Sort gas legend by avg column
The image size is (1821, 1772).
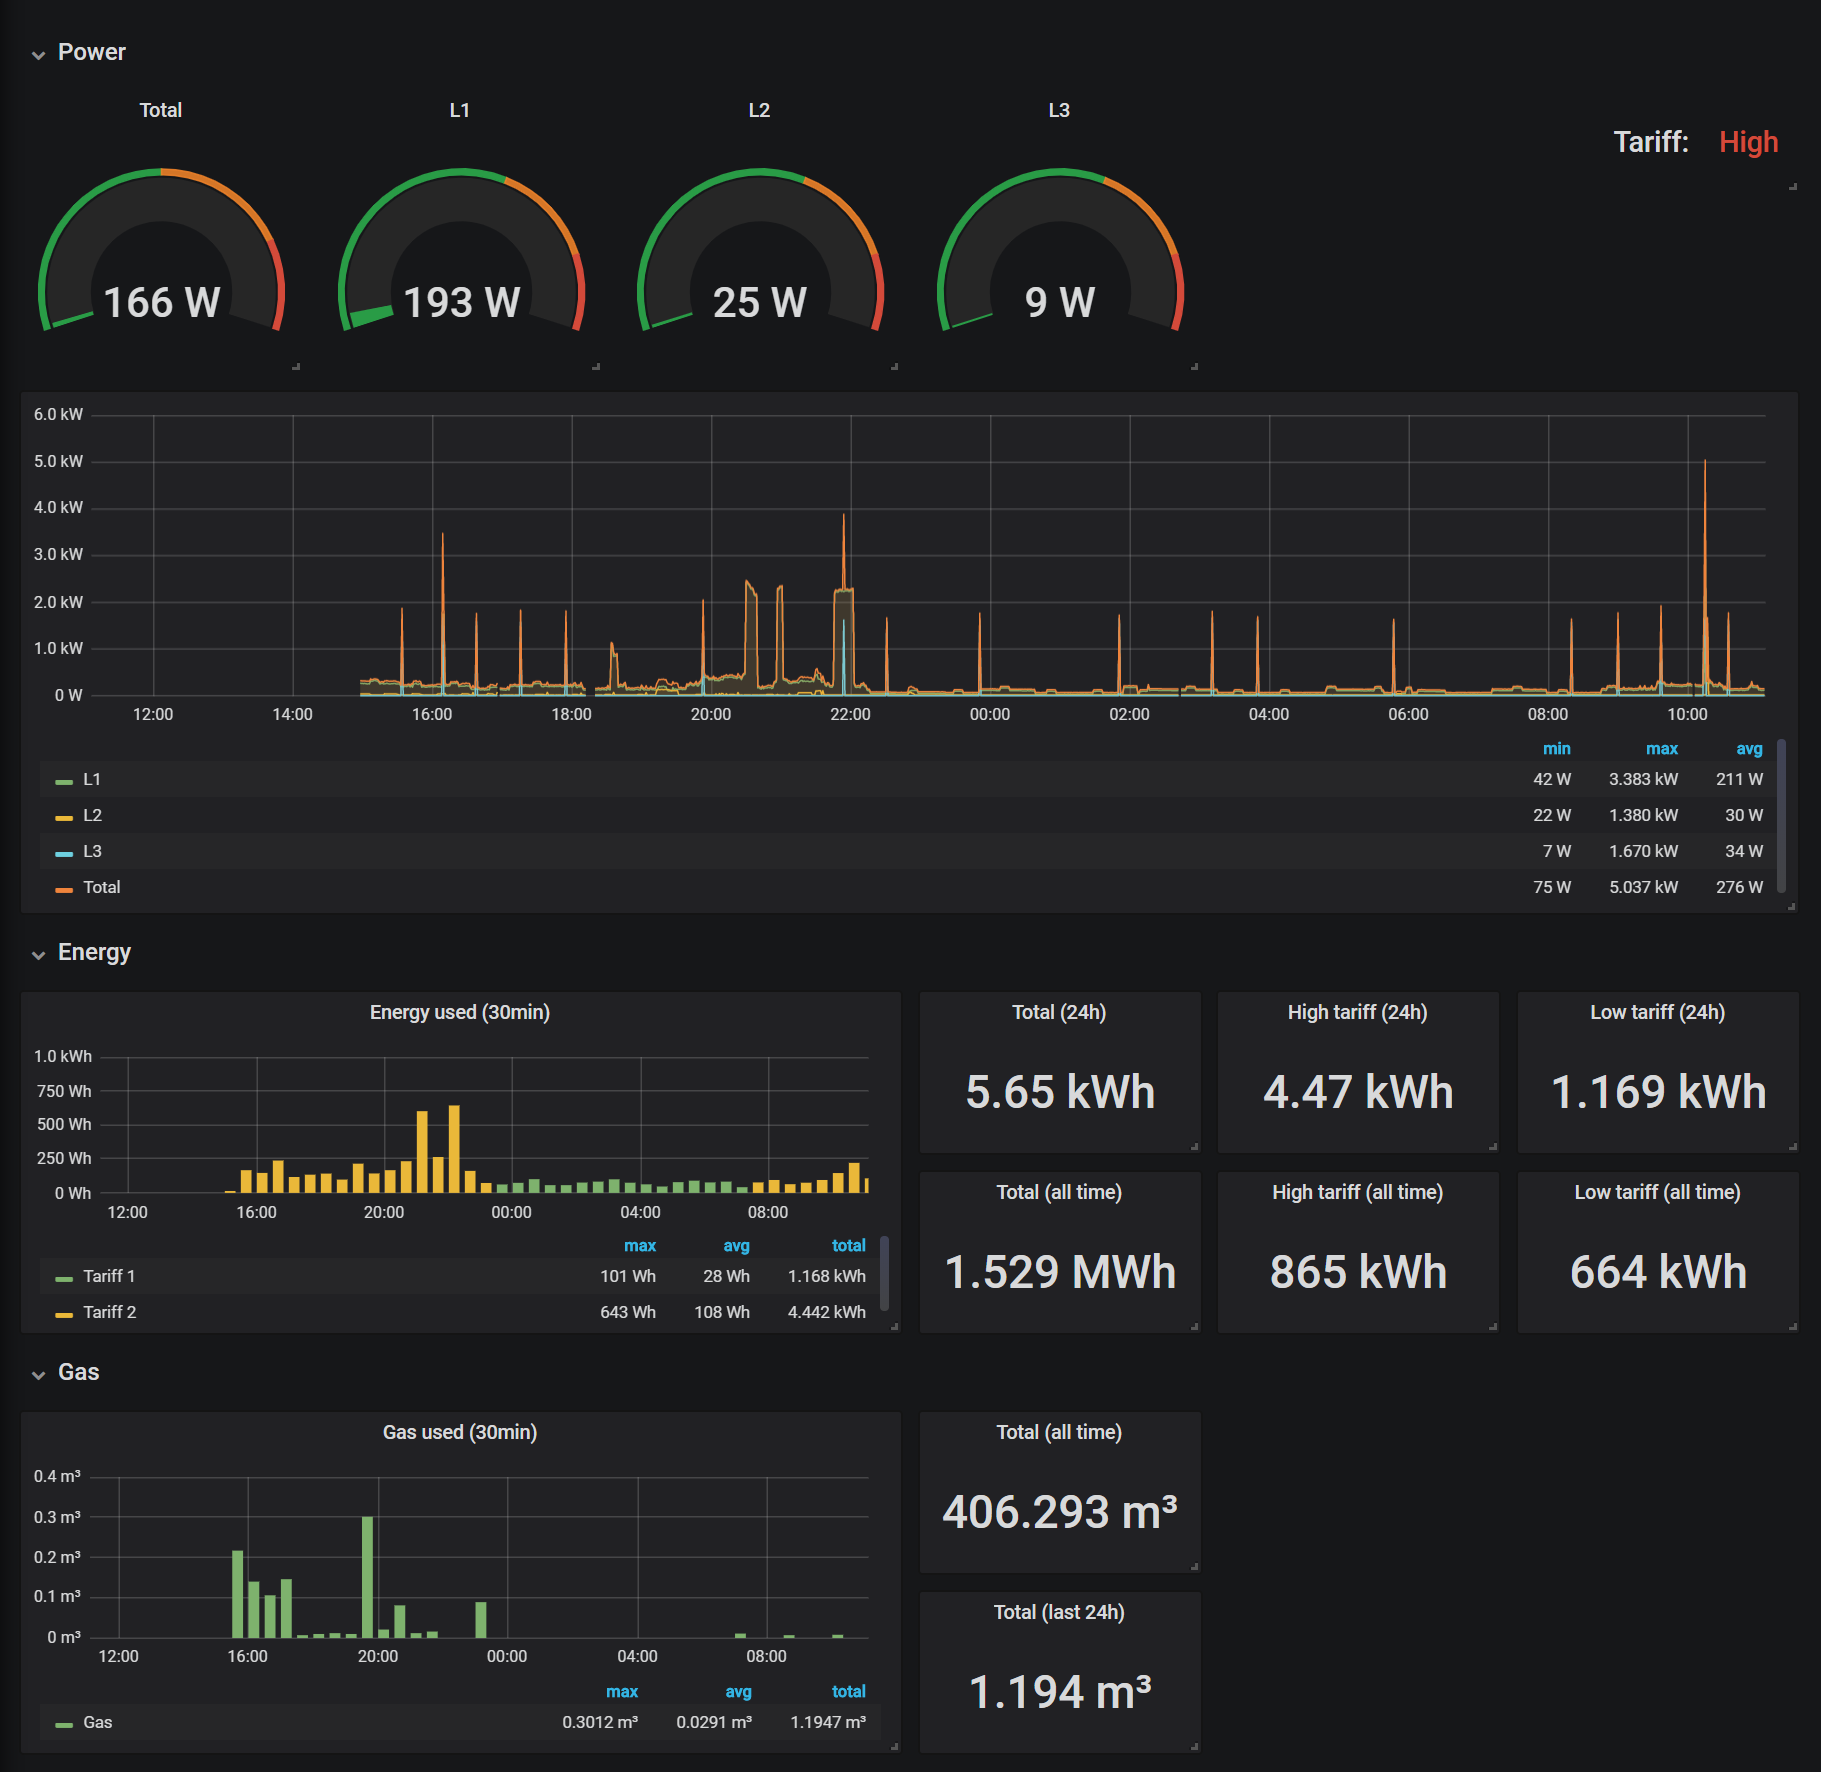tap(738, 1691)
